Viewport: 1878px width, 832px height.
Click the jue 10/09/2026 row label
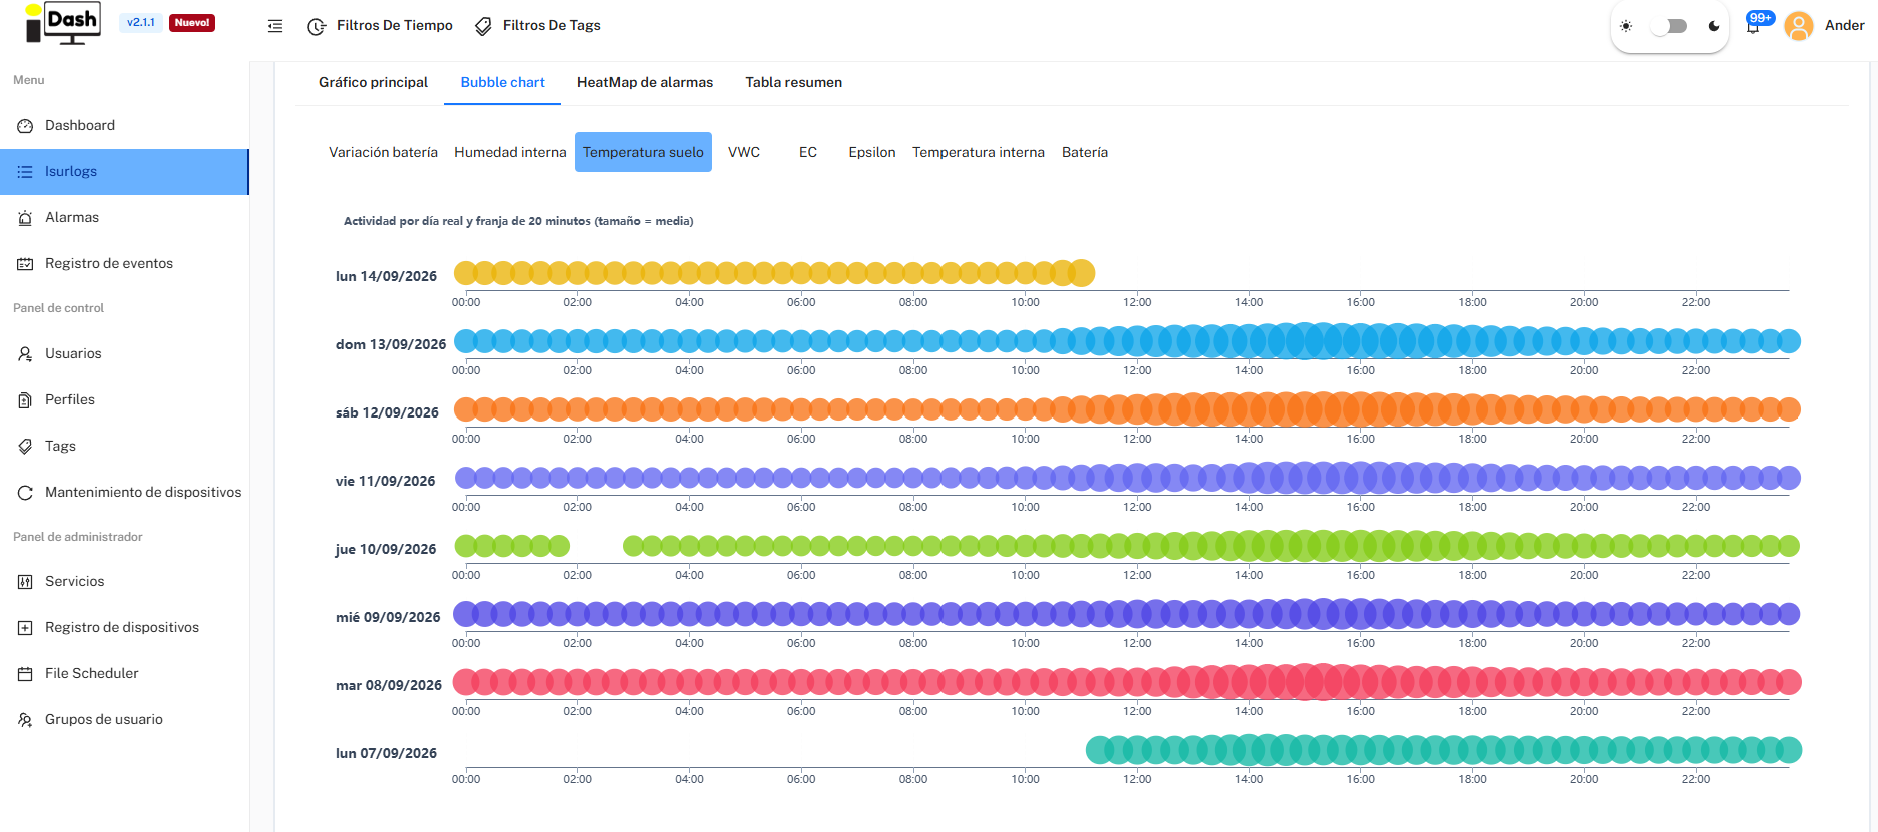click(386, 550)
